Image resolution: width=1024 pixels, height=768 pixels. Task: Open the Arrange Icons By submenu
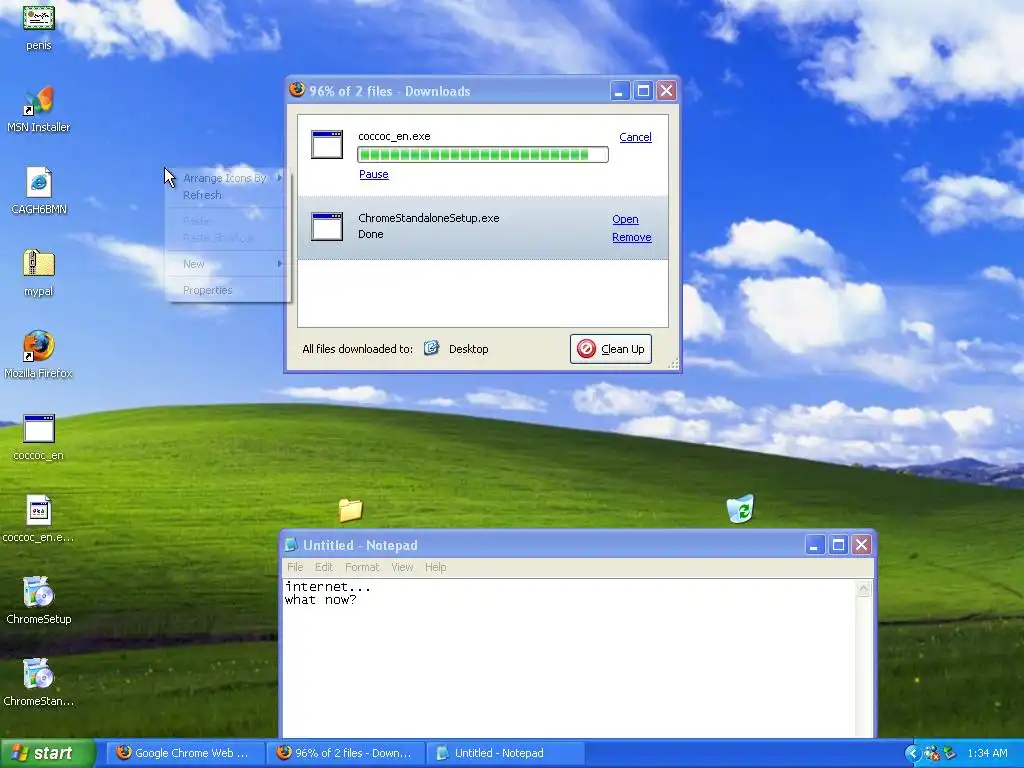click(x=227, y=178)
